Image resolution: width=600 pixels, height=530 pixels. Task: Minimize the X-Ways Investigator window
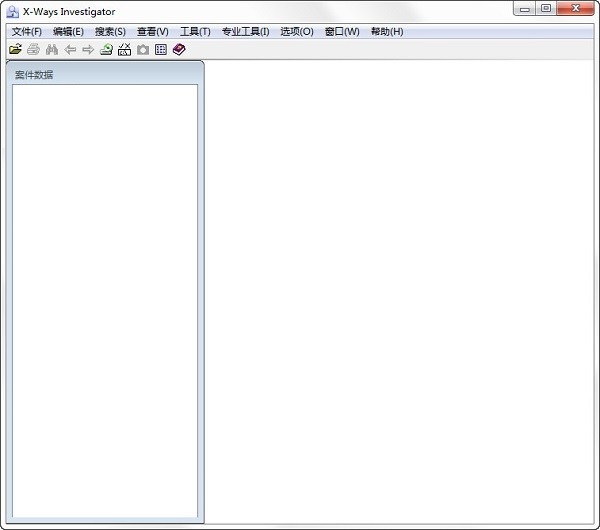click(x=525, y=8)
